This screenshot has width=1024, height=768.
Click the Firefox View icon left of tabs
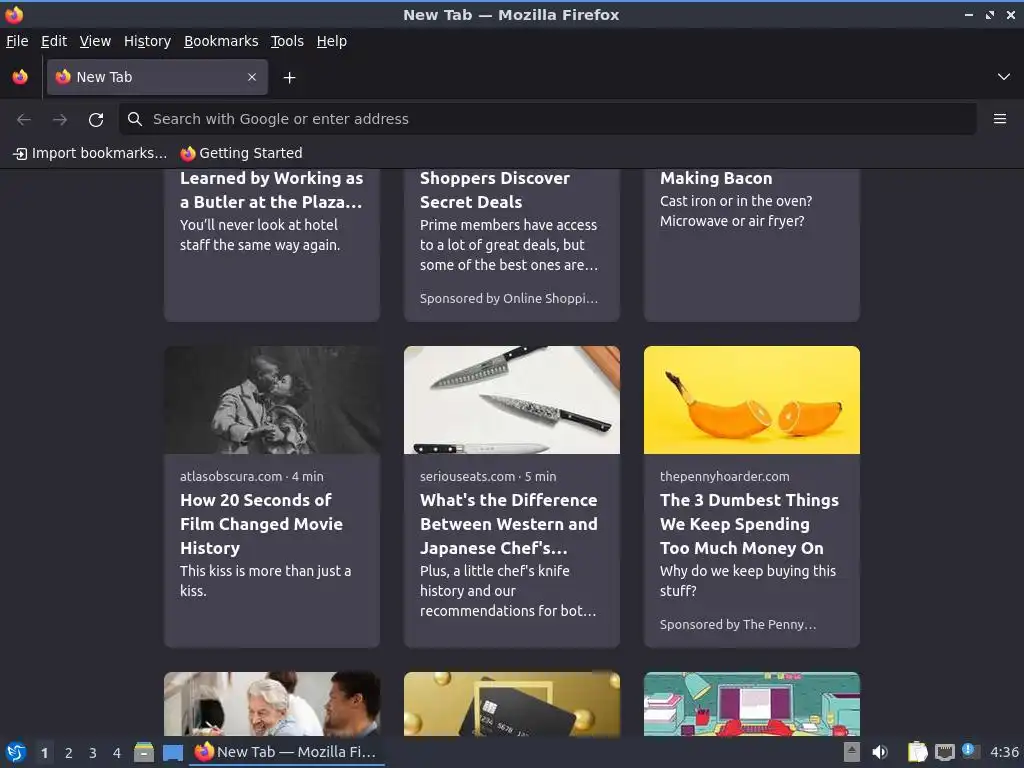[20, 77]
